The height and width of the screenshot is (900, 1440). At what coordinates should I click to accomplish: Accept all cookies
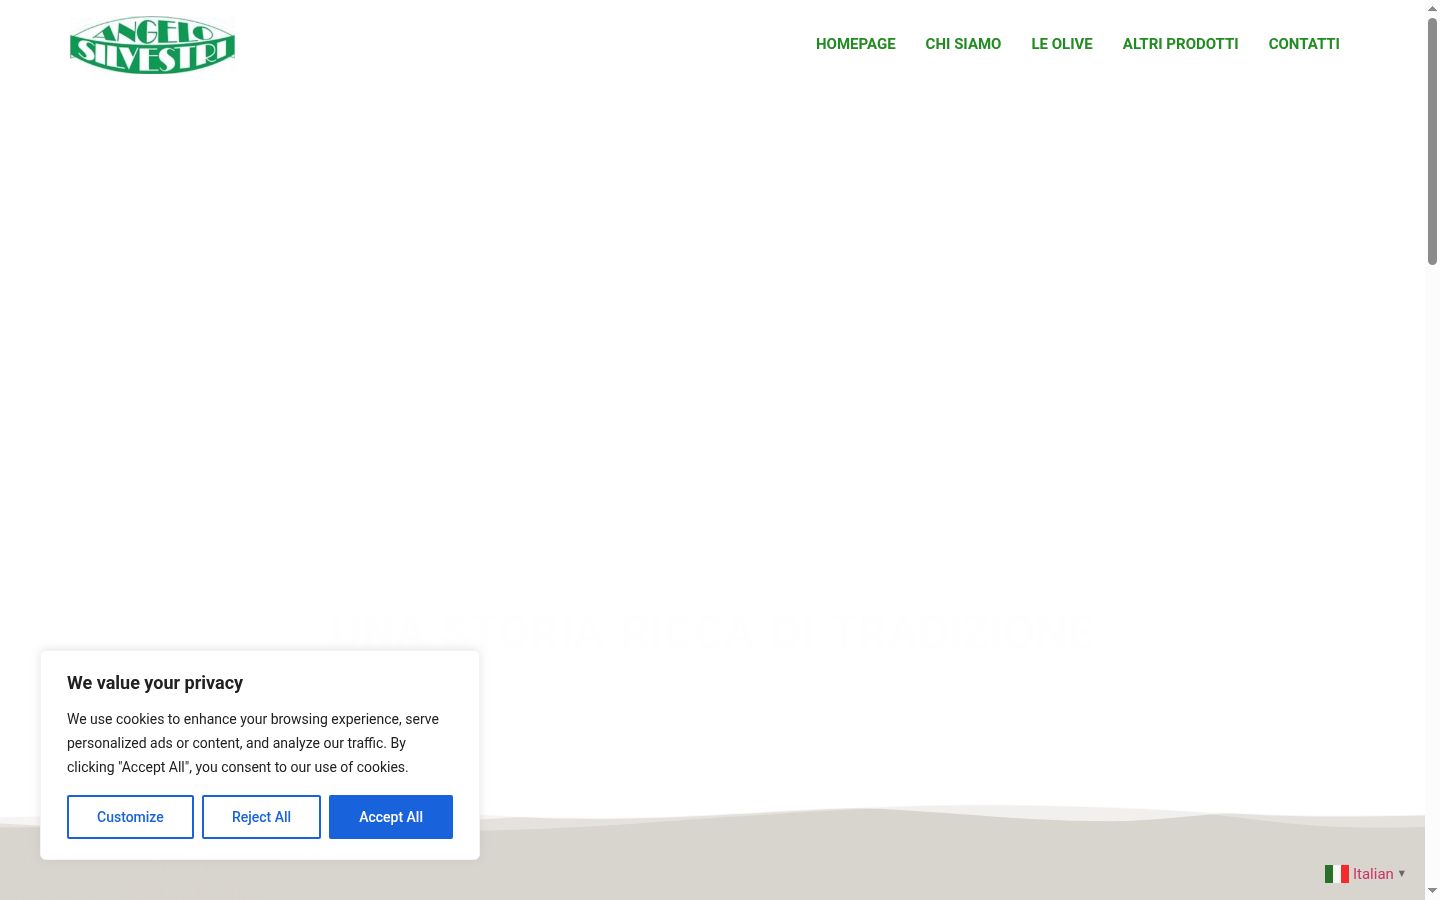pos(391,817)
